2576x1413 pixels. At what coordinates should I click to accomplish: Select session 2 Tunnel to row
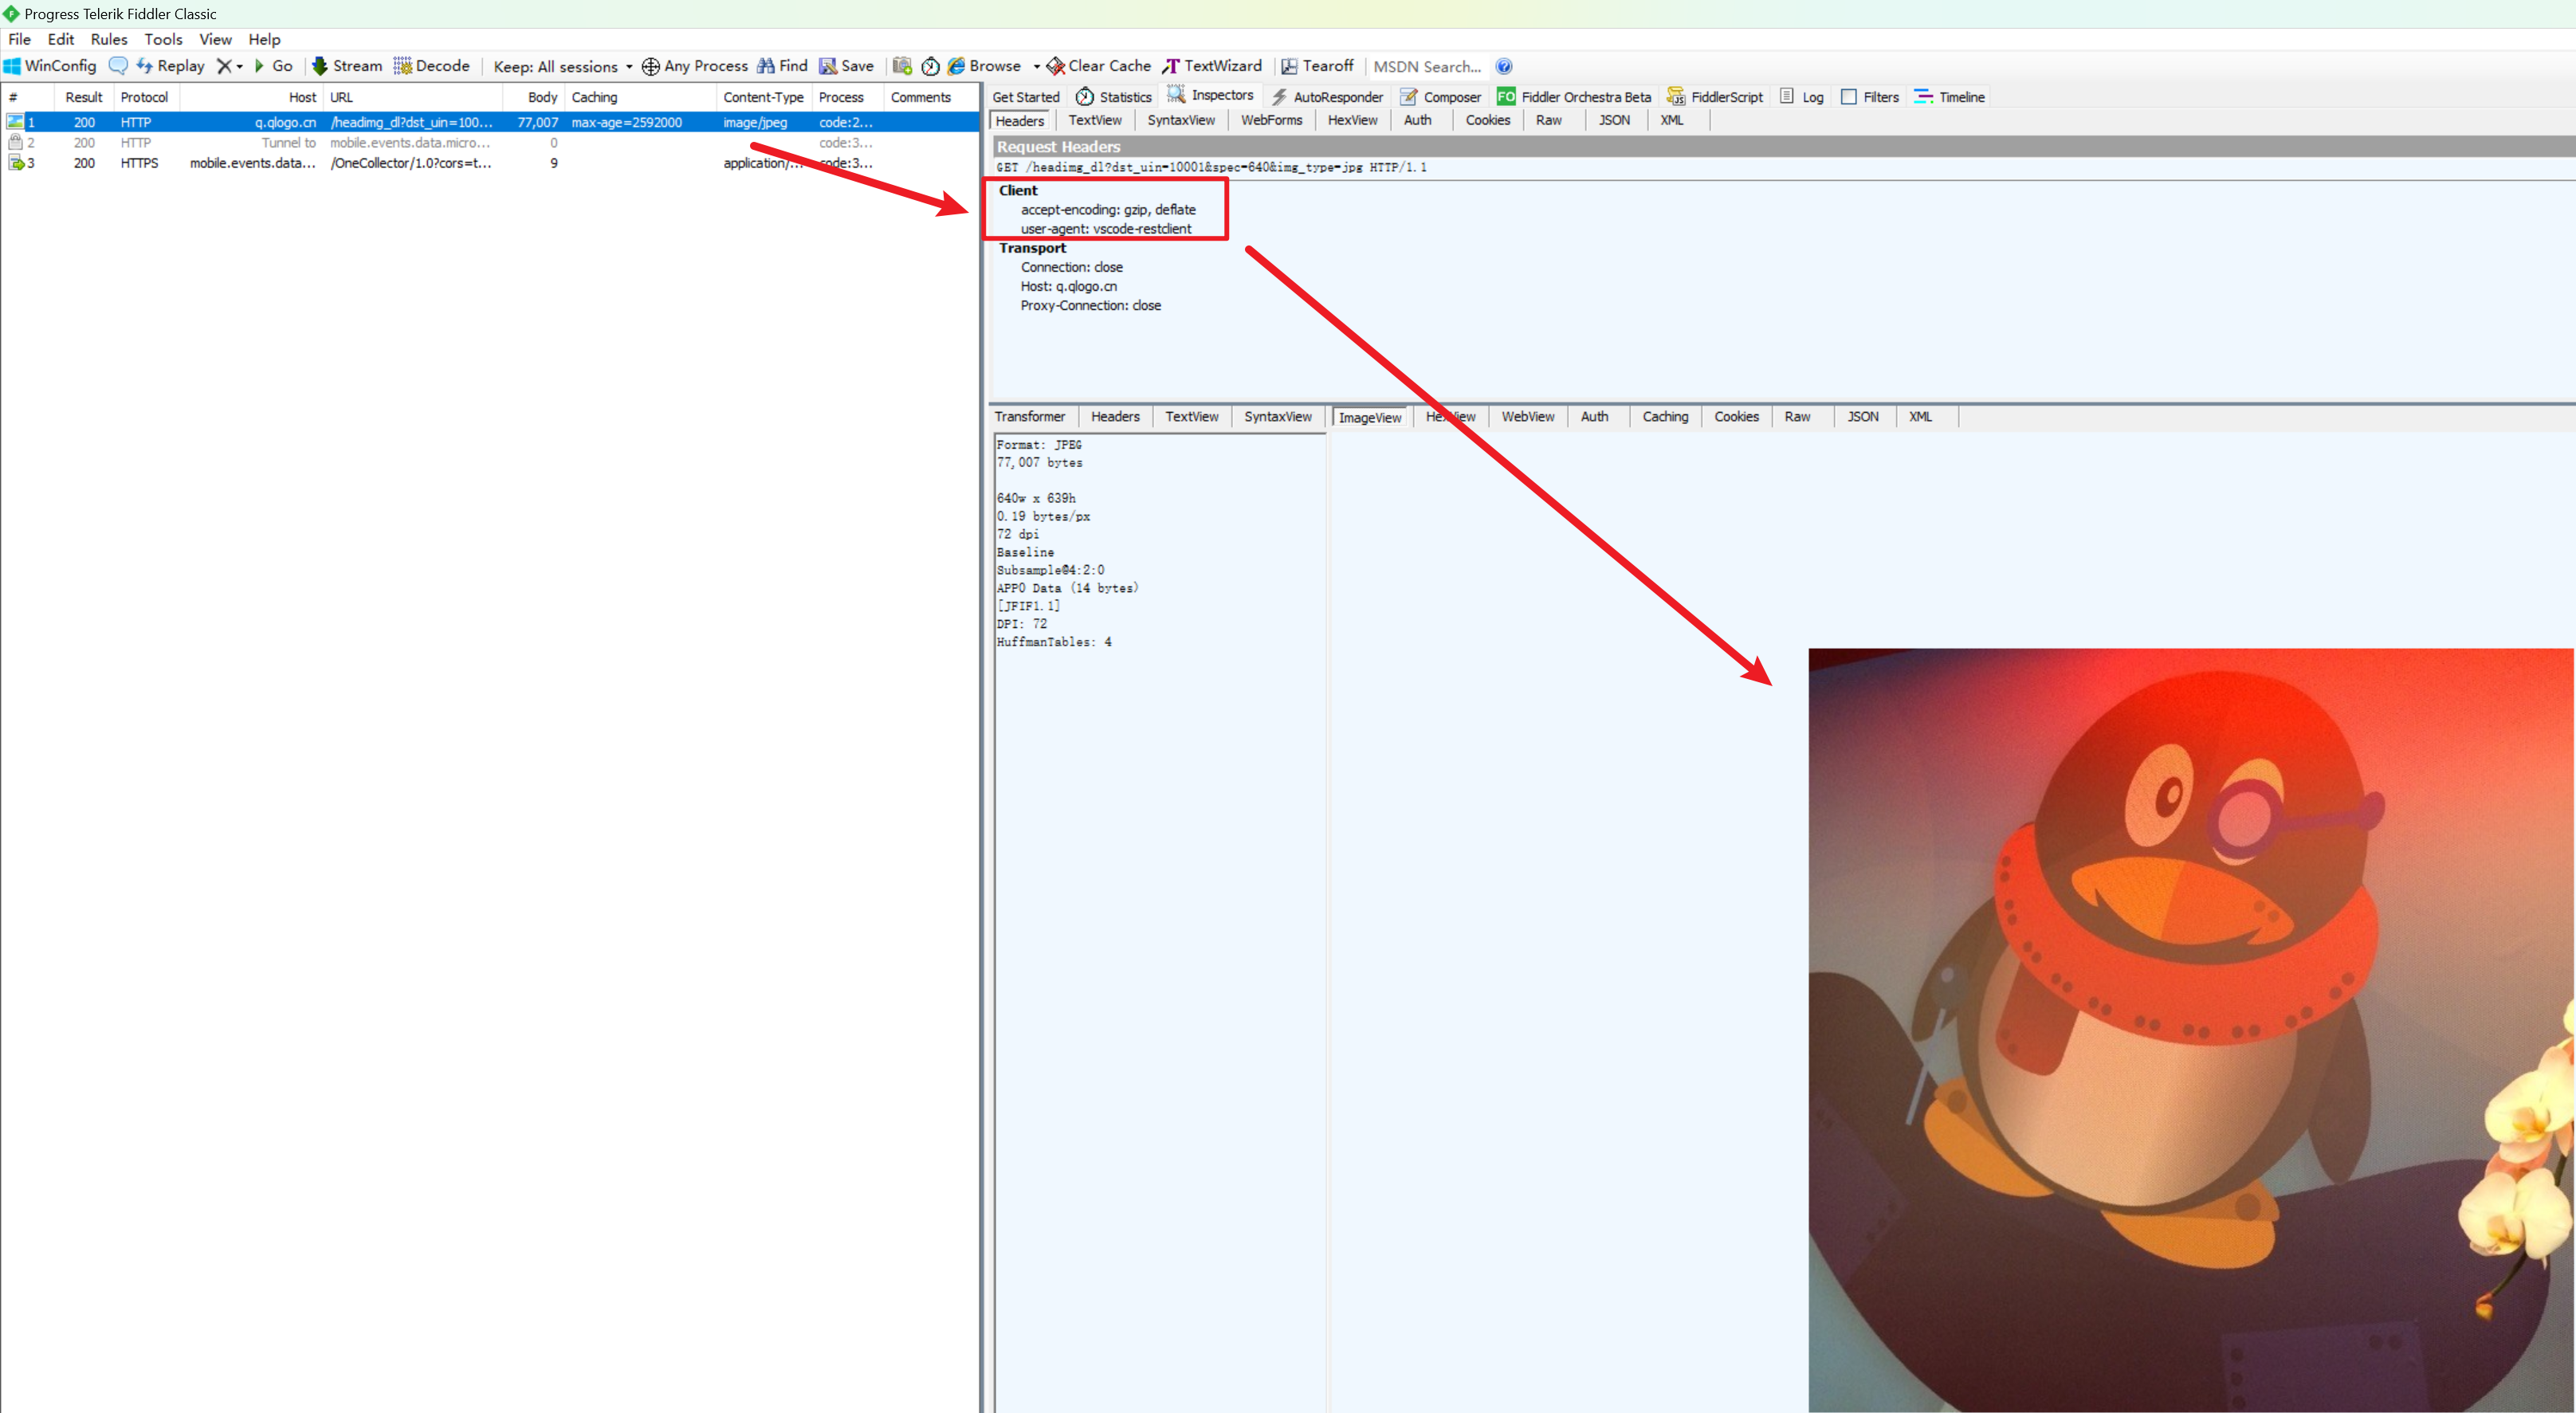tap(490, 143)
